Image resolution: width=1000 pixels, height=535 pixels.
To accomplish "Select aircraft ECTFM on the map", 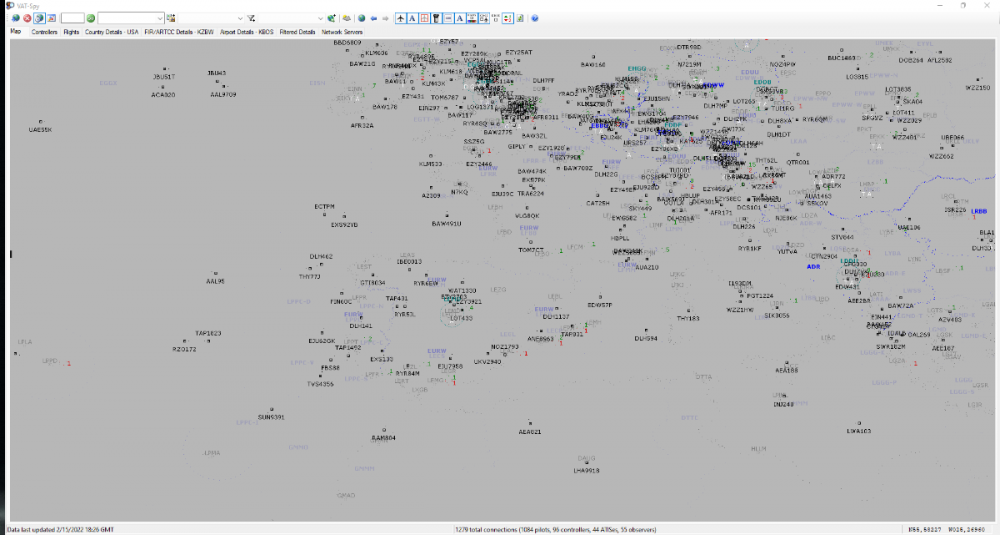I will click(x=324, y=207).
